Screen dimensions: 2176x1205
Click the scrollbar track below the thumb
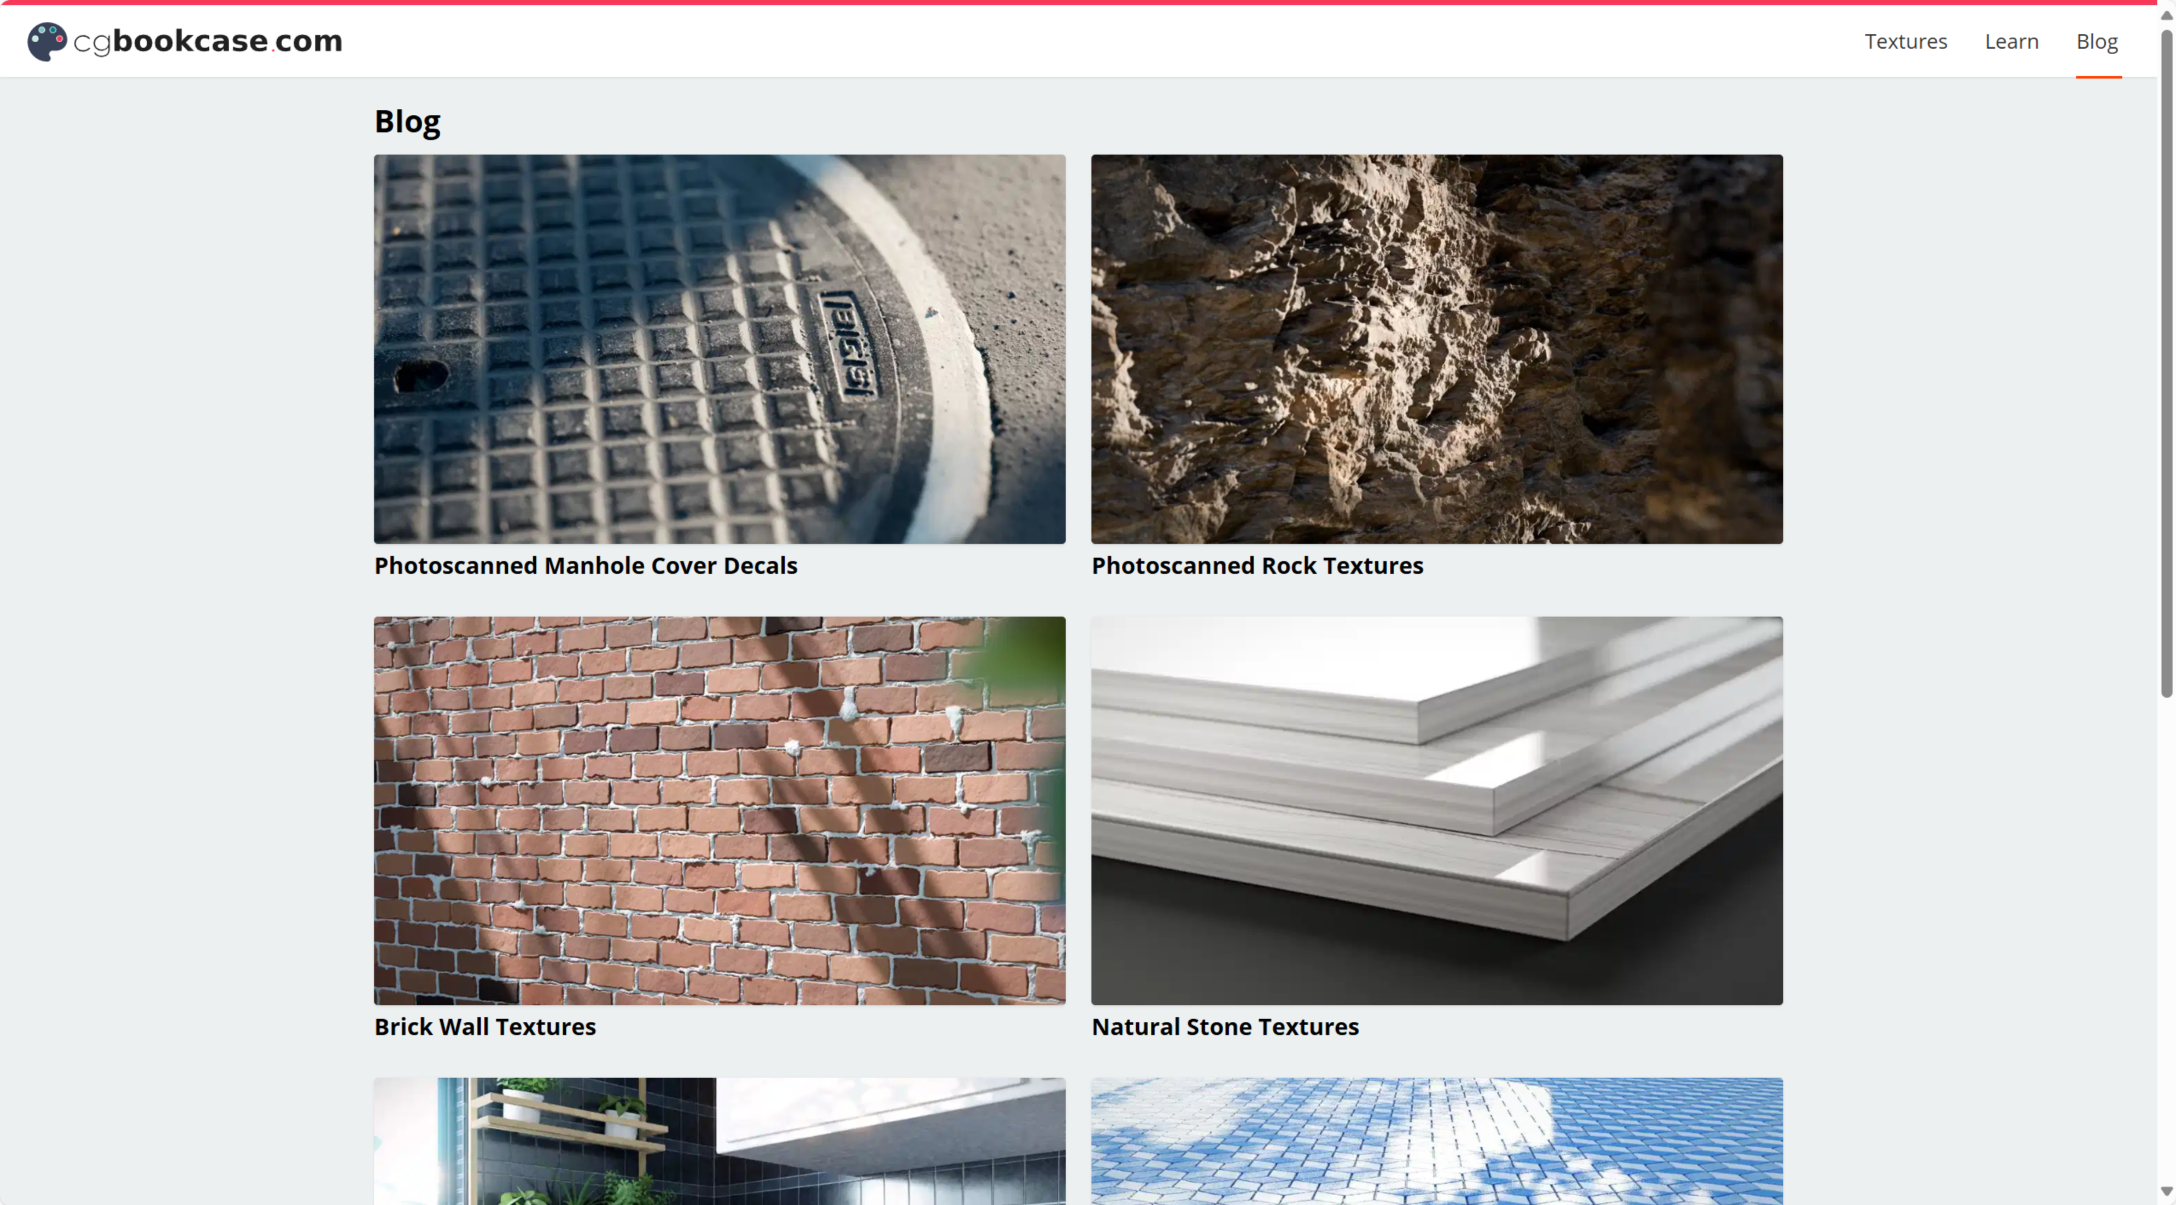[2166, 940]
